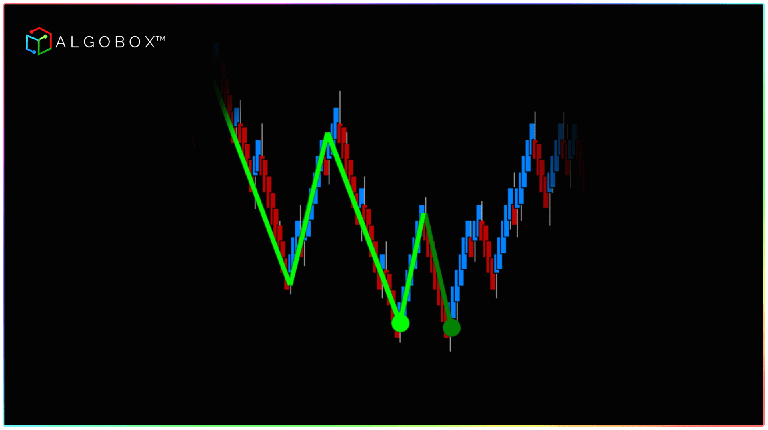
Task: Click the faded start of the zigzag line
Action: click(219, 90)
